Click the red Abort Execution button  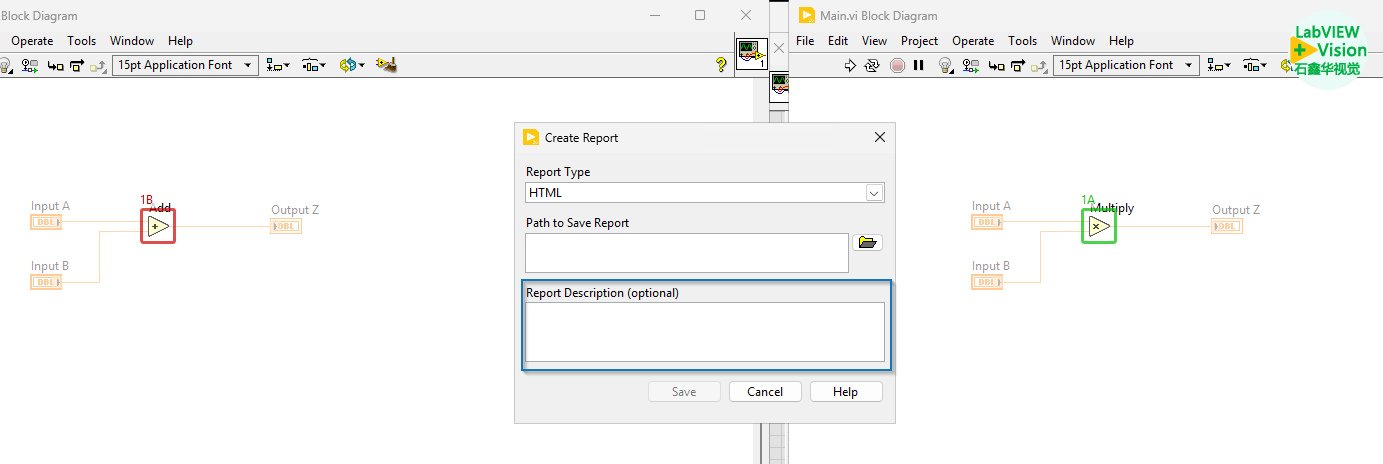pyautogui.click(x=897, y=65)
